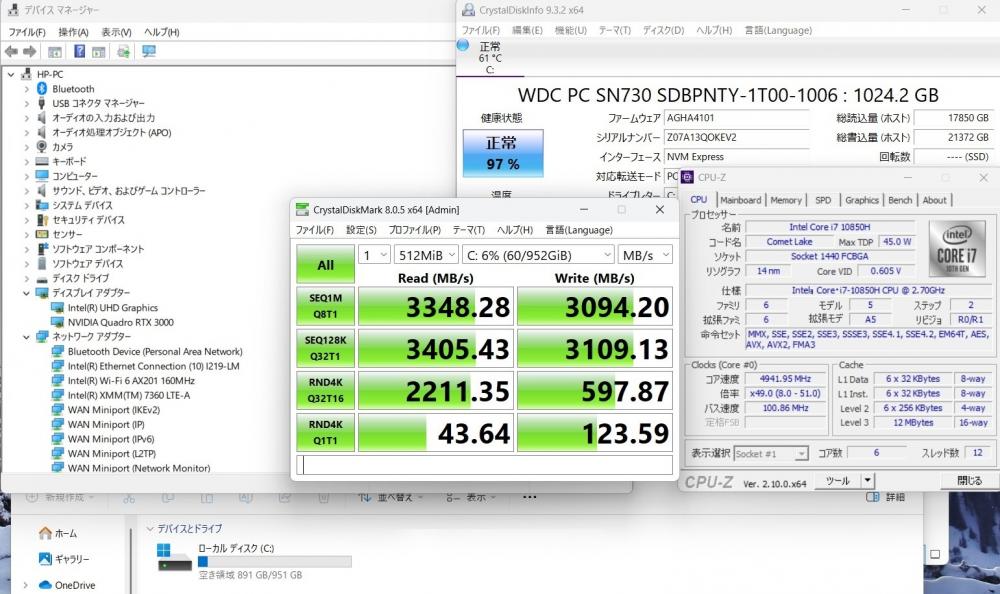This screenshot has height=594, width=1000.
Task: Click the RND4K Q1T1 test button
Action: [x=325, y=433]
